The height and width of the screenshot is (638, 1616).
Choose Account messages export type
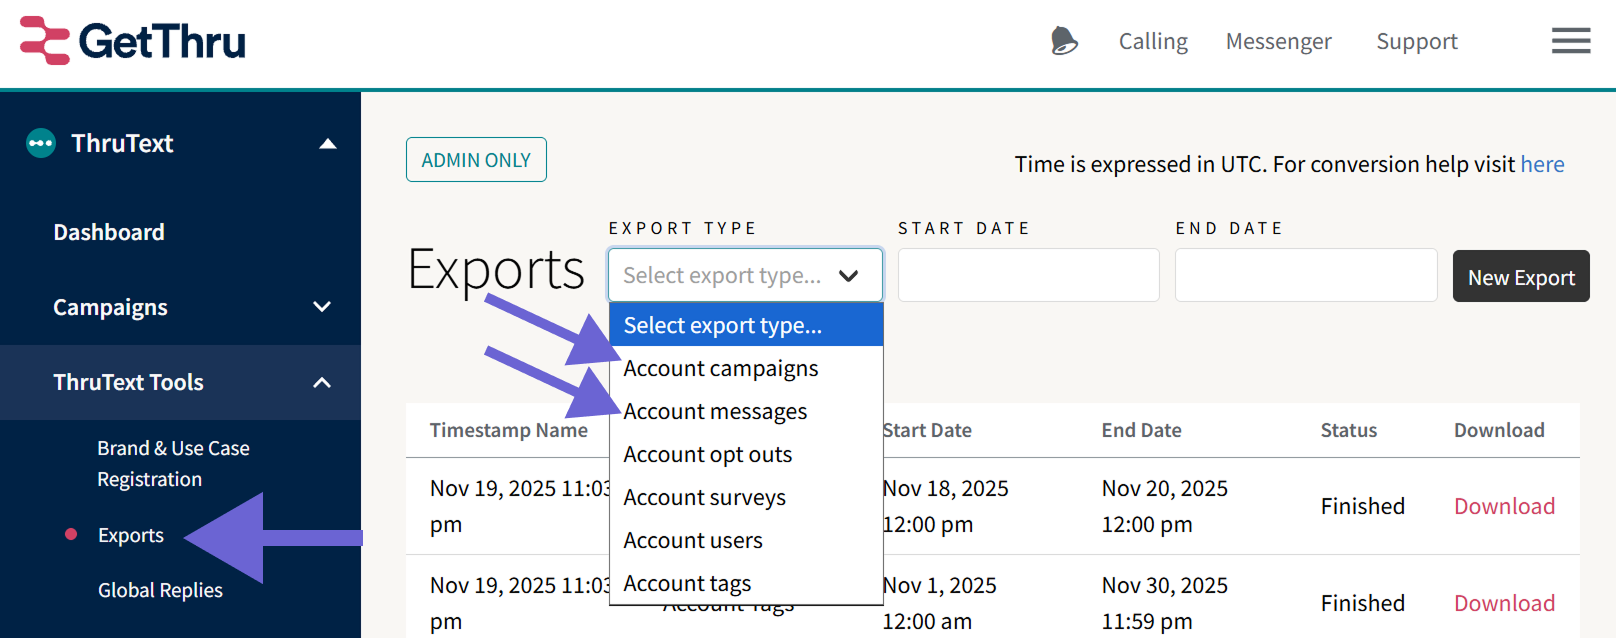point(746,411)
